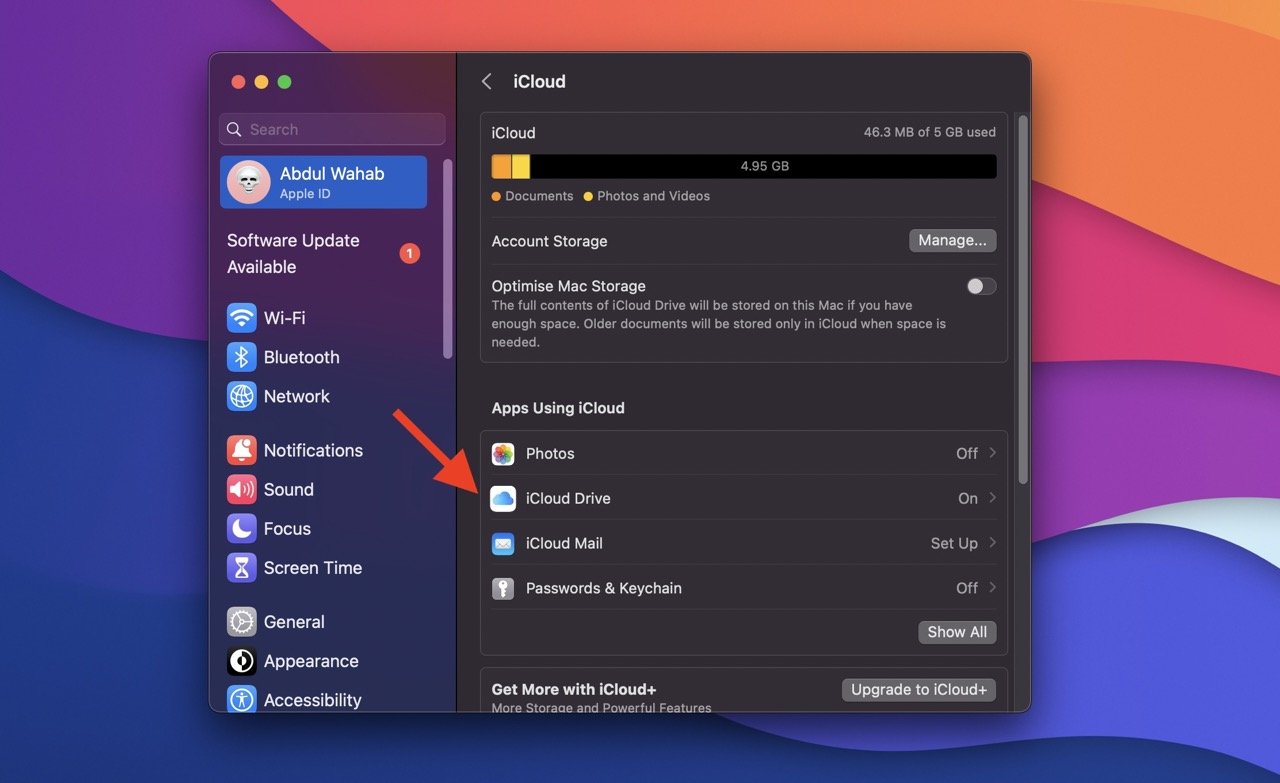
Task: Click the Account Storage label
Action: [549, 241]
